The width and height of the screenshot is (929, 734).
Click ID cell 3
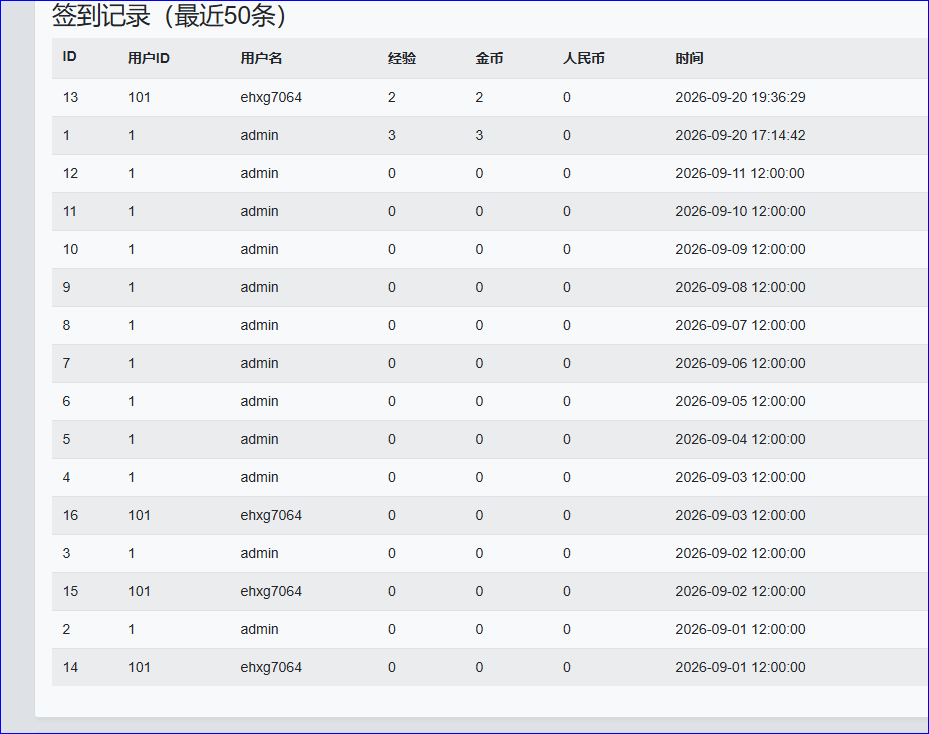click(x=66, y=553)
